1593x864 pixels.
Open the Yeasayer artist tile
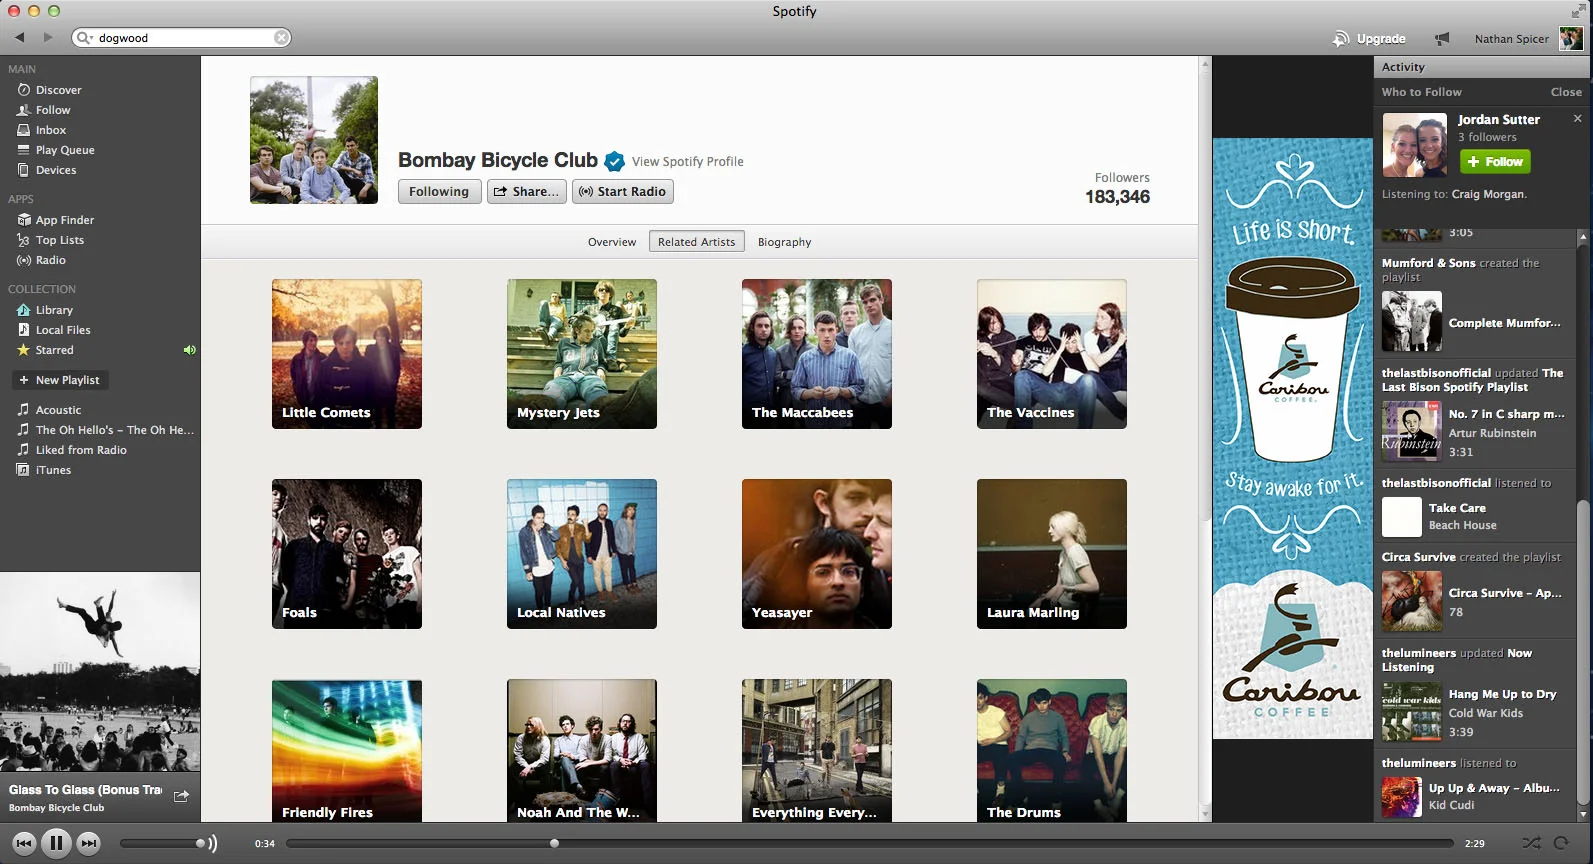tap(817, 554)
